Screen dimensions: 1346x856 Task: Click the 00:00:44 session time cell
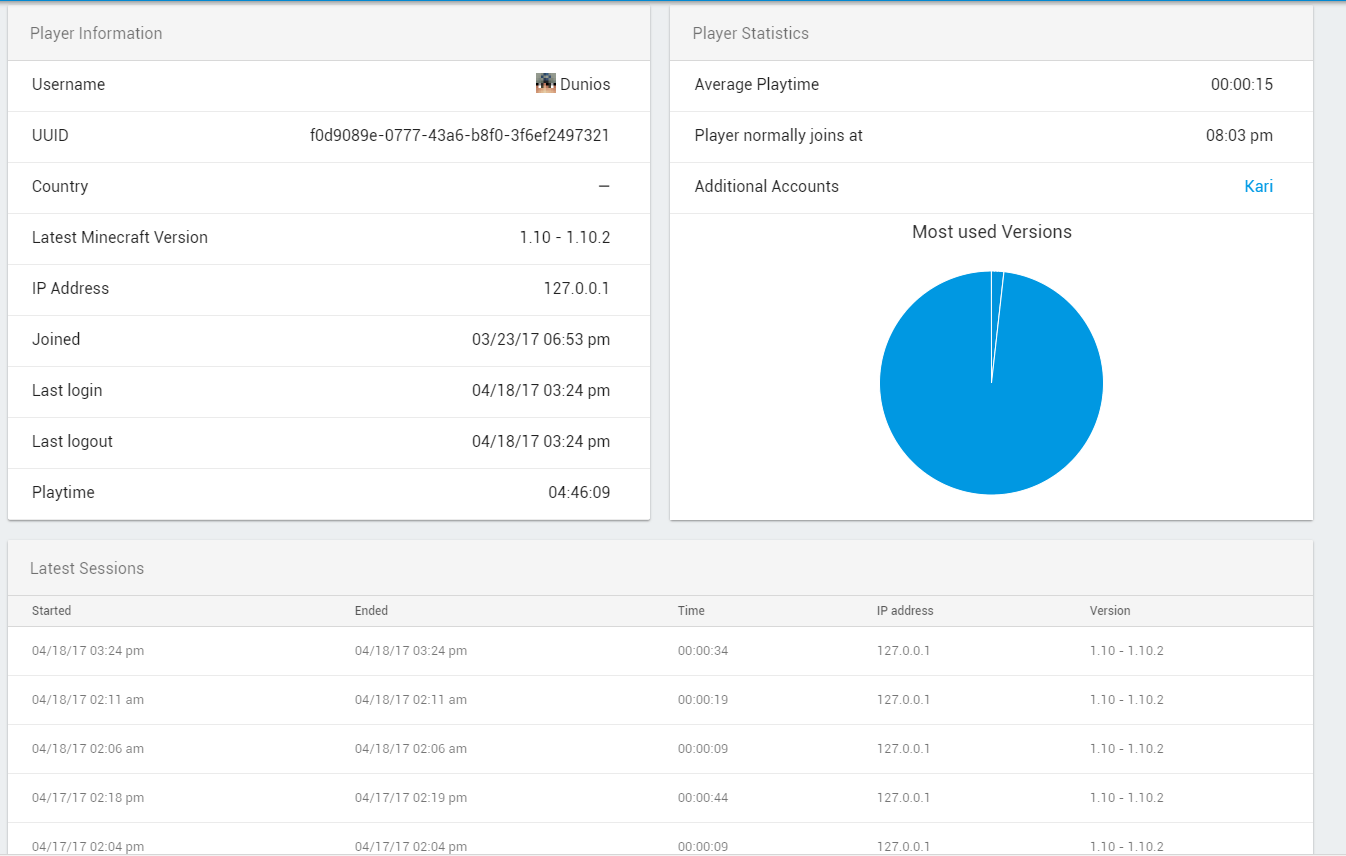click(x=702, y=798)
